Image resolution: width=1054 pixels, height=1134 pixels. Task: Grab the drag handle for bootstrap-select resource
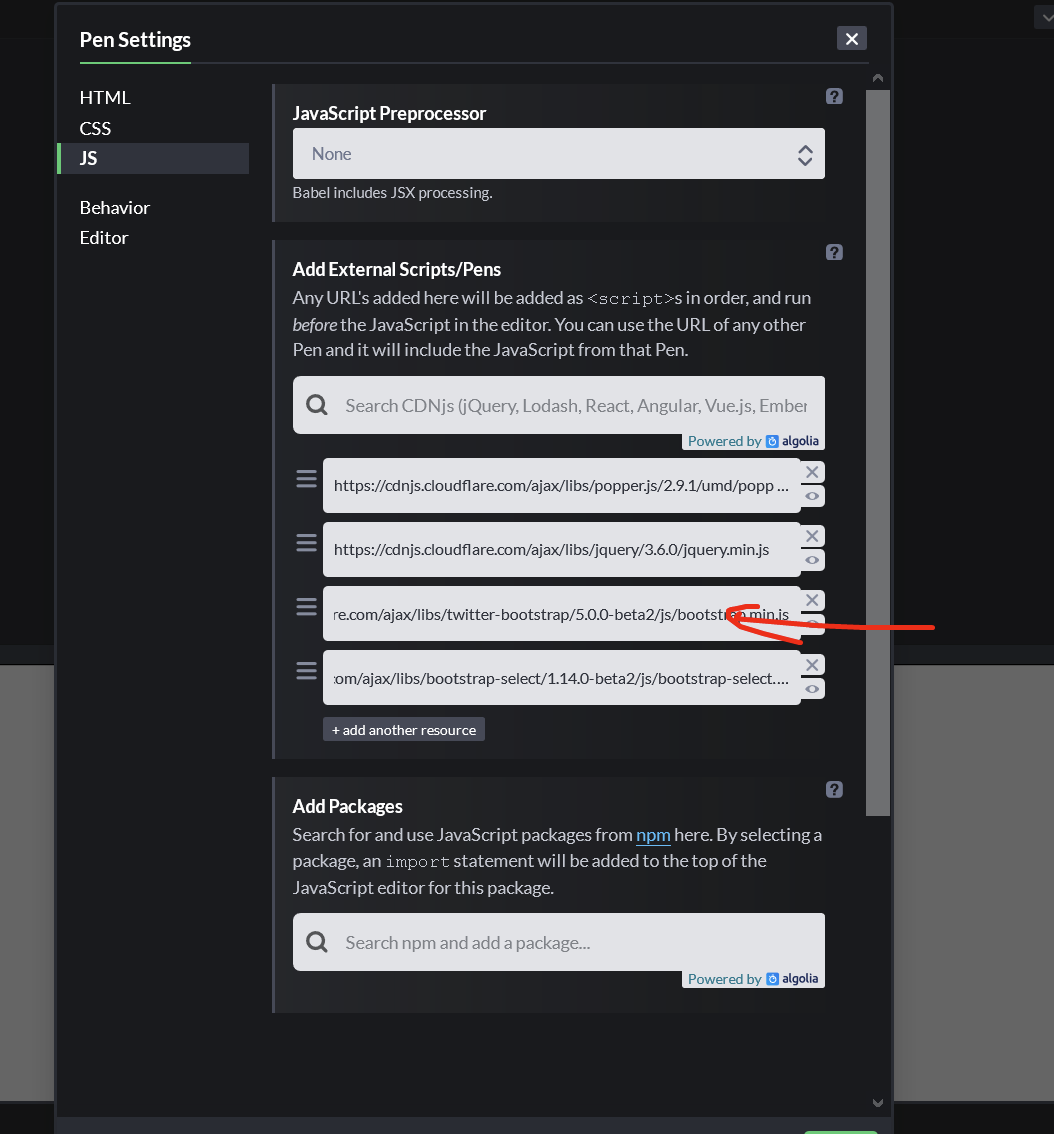[307, 671]
